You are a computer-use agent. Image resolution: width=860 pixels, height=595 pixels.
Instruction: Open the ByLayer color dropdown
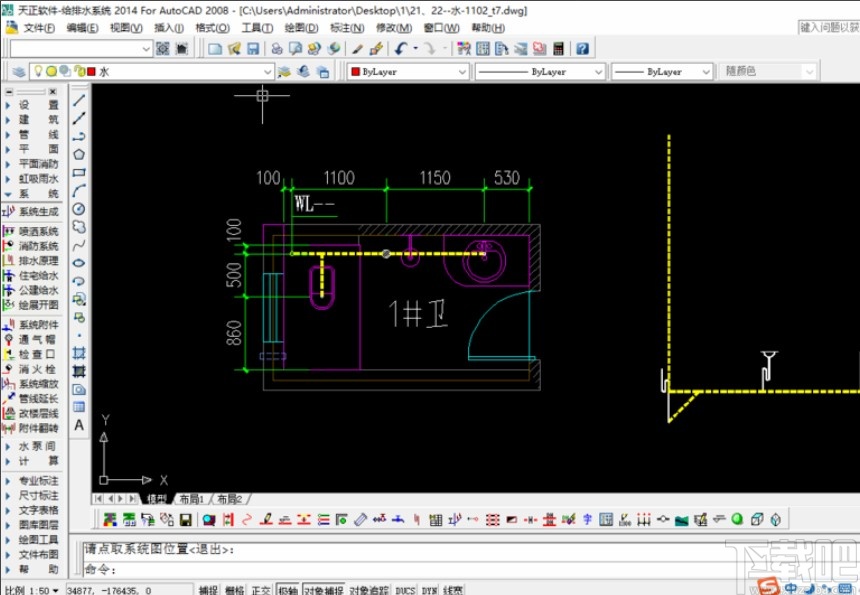pyautogui.click(x=461, y=72)
